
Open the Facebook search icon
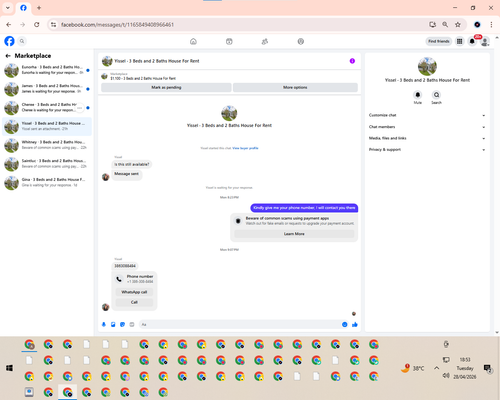tap(22, 41)
